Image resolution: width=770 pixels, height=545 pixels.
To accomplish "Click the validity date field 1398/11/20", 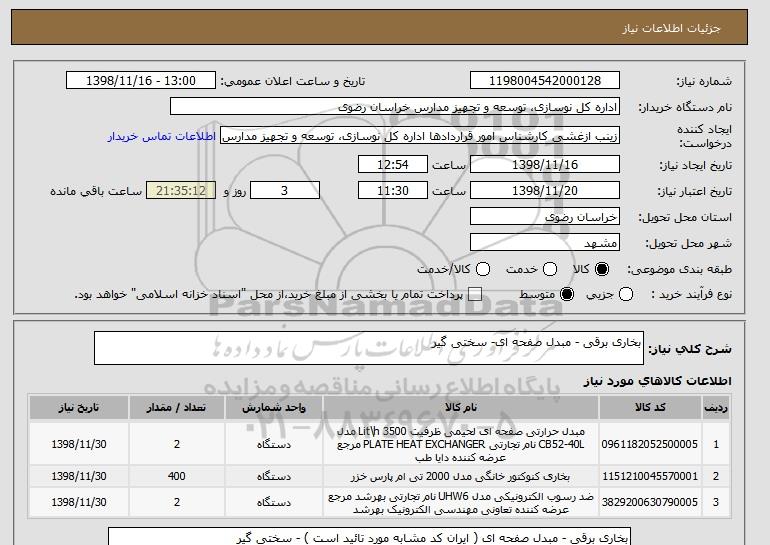I will point(545,191).
